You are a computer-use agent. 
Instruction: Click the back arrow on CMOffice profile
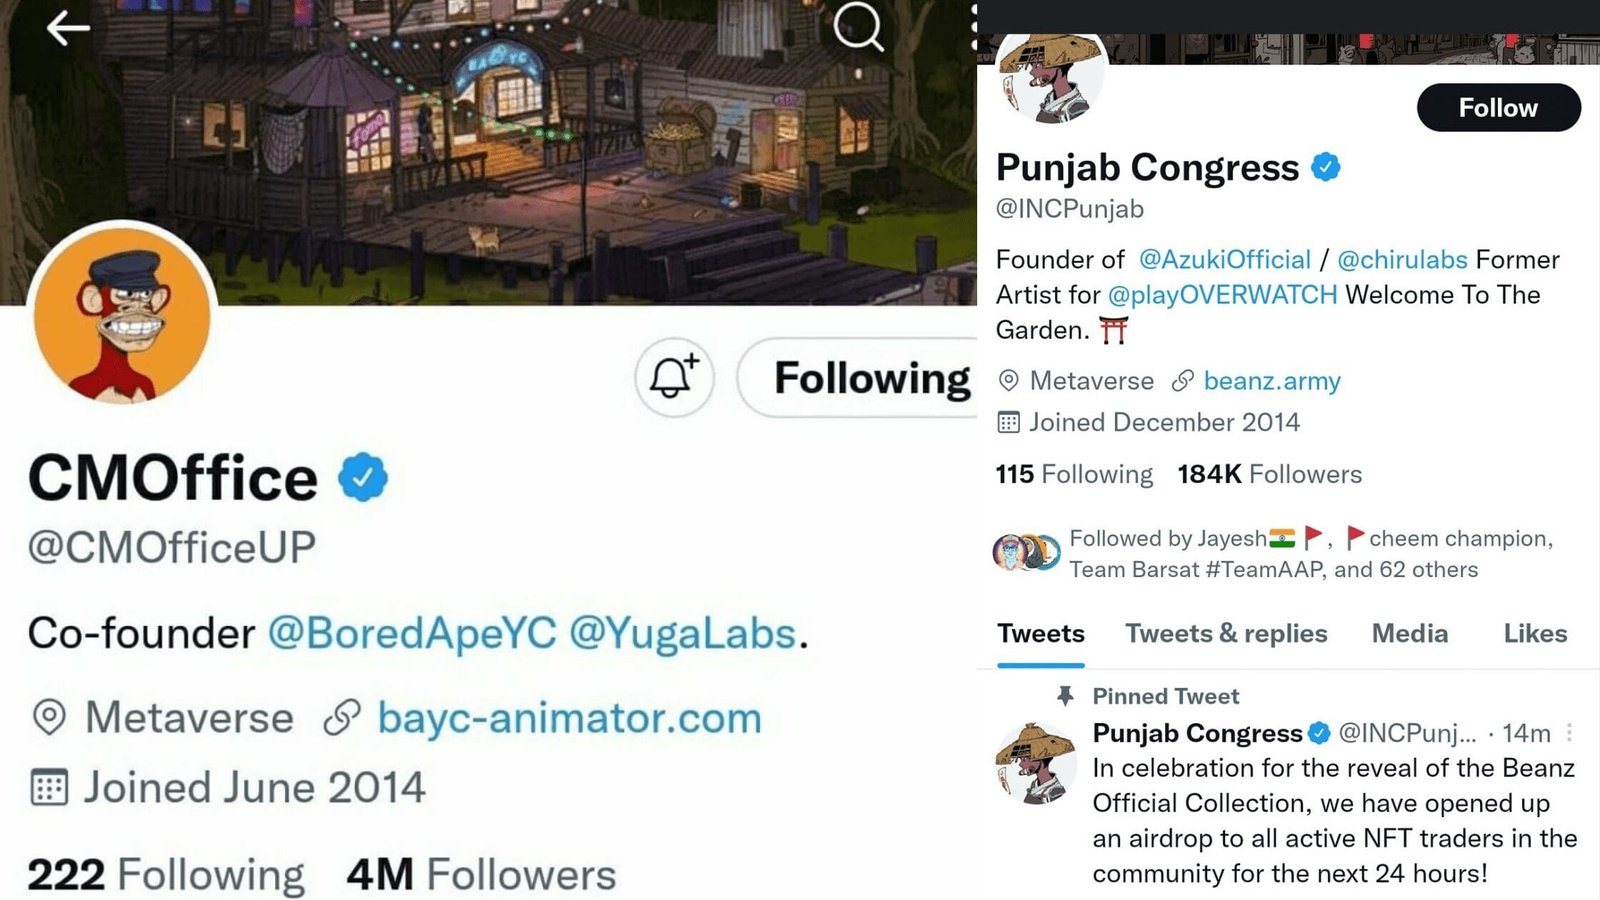coord(67,28)
